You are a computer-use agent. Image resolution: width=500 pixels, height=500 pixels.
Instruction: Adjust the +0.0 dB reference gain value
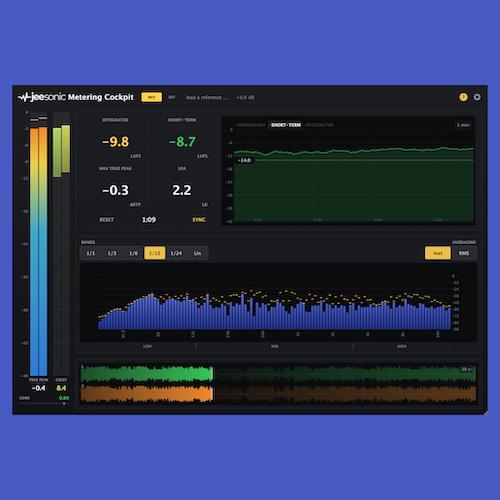(x=245, y=97)
